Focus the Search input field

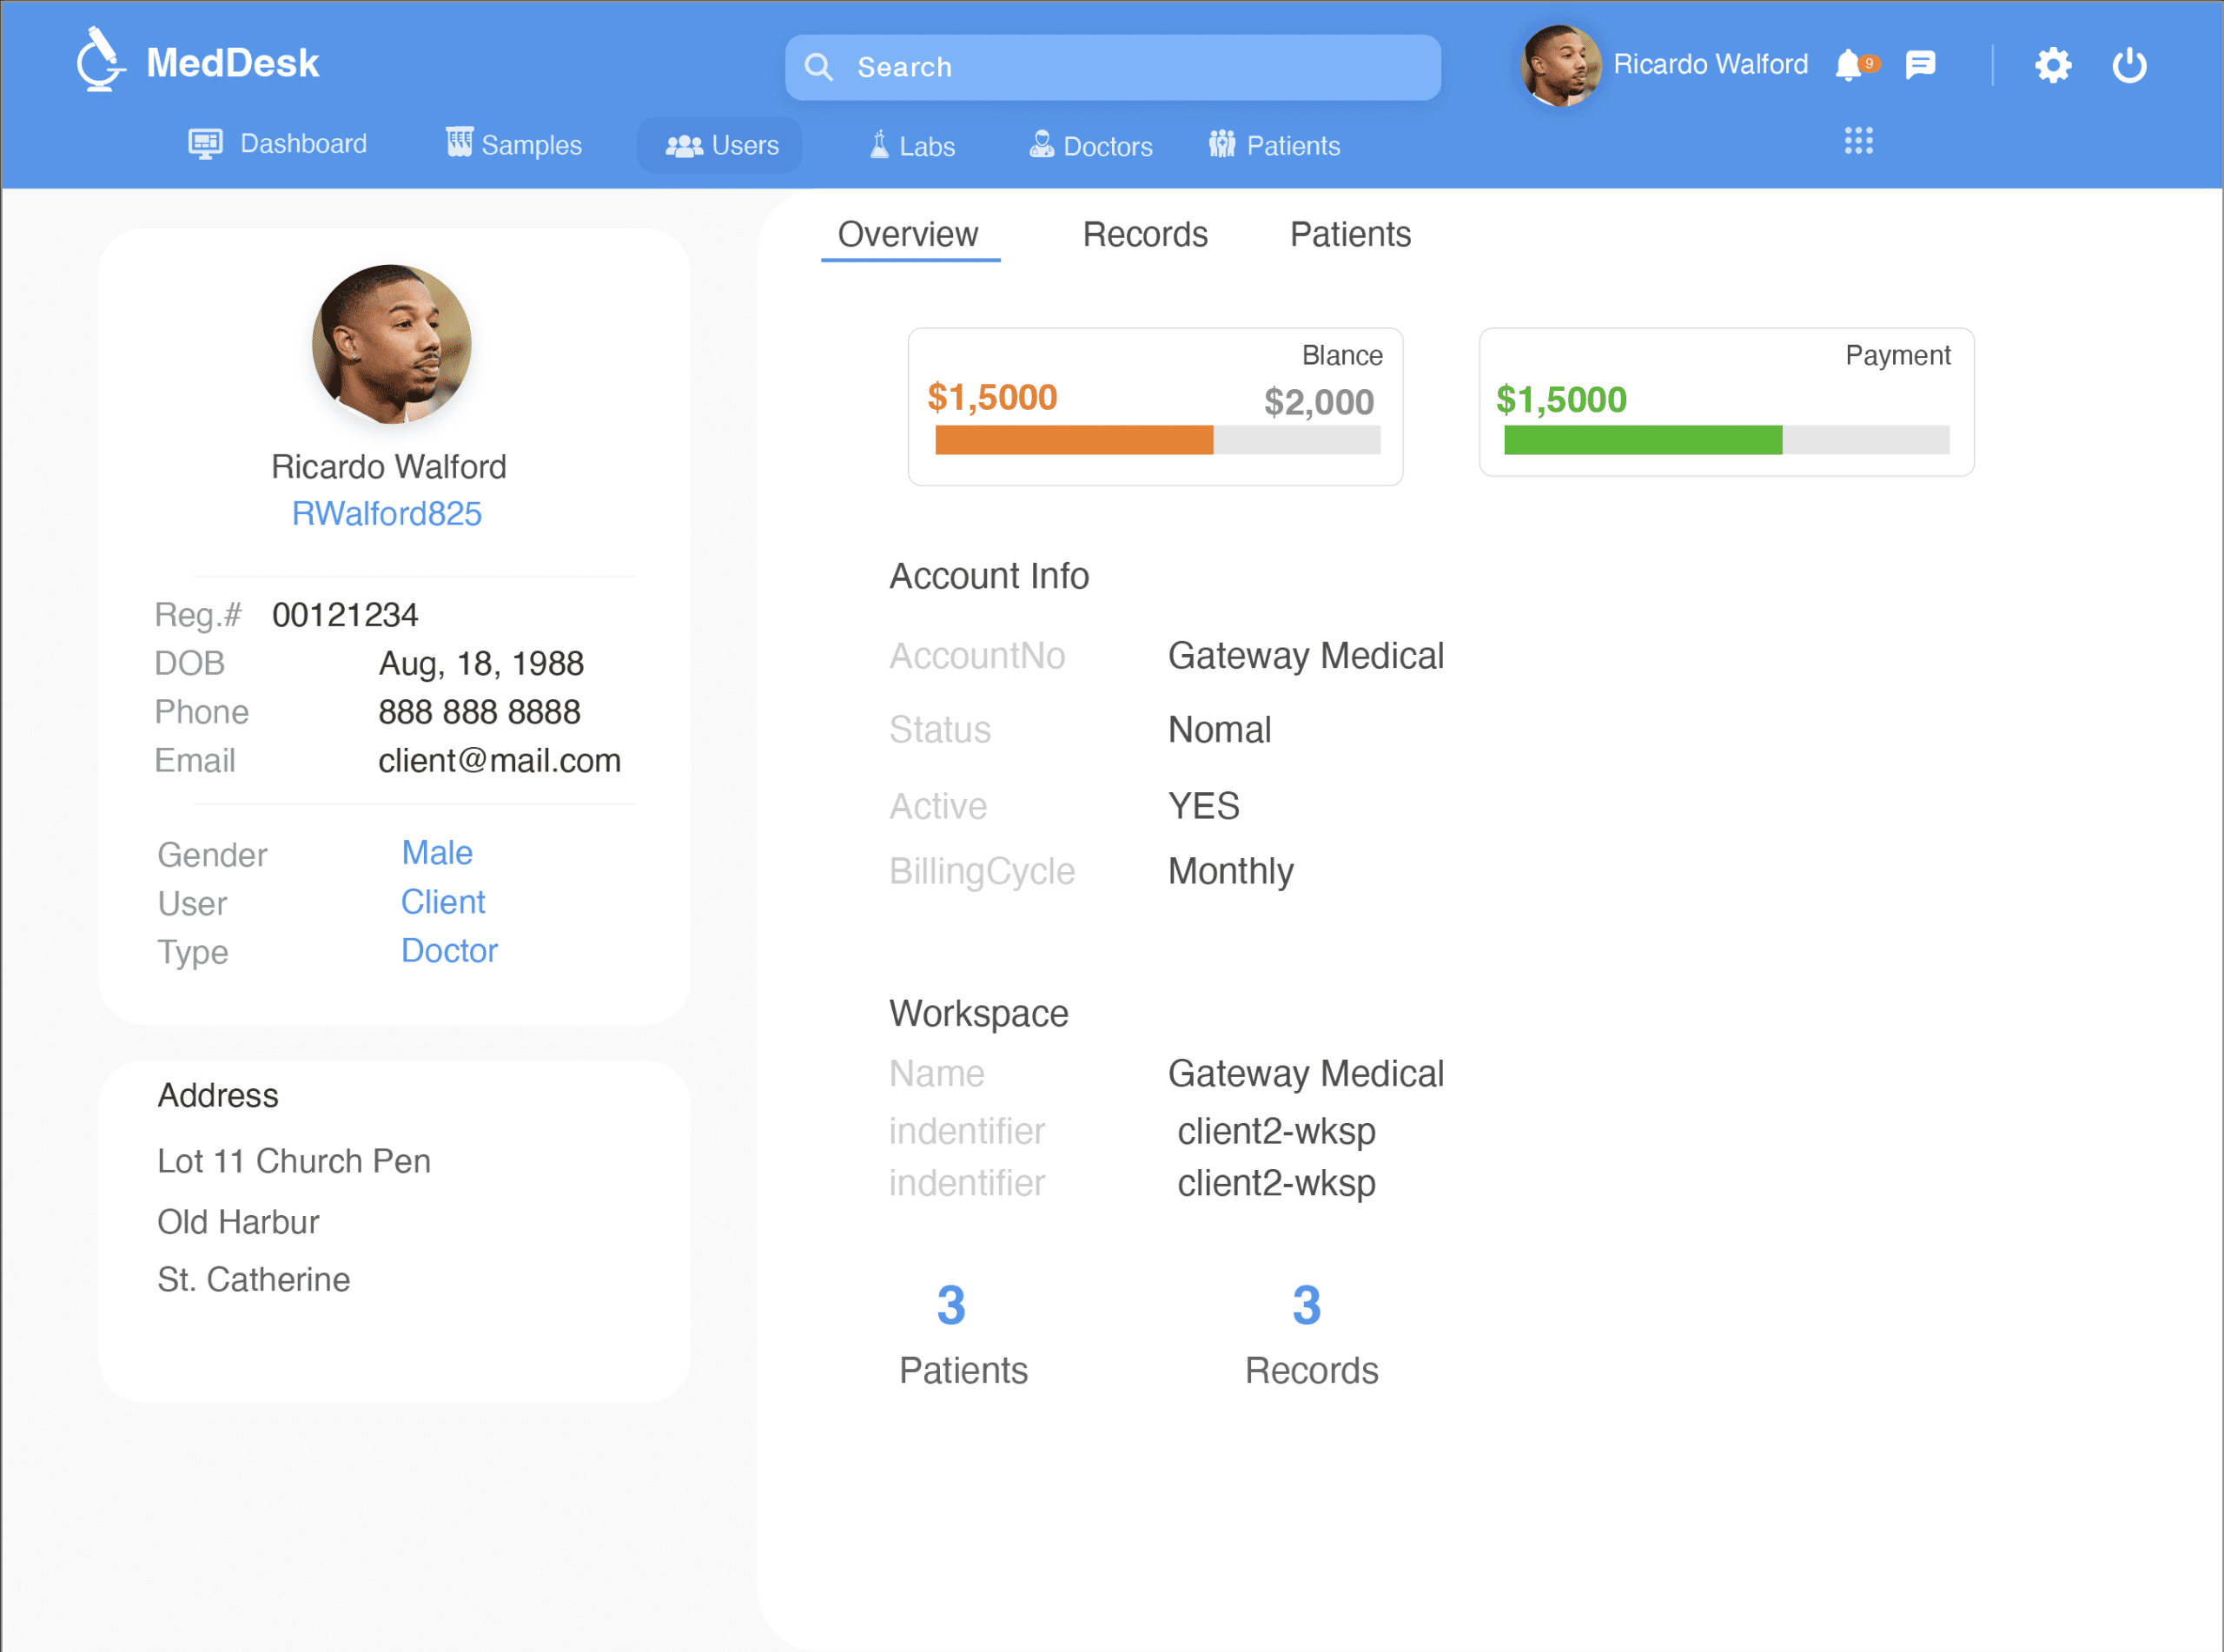coord(1112,67)
